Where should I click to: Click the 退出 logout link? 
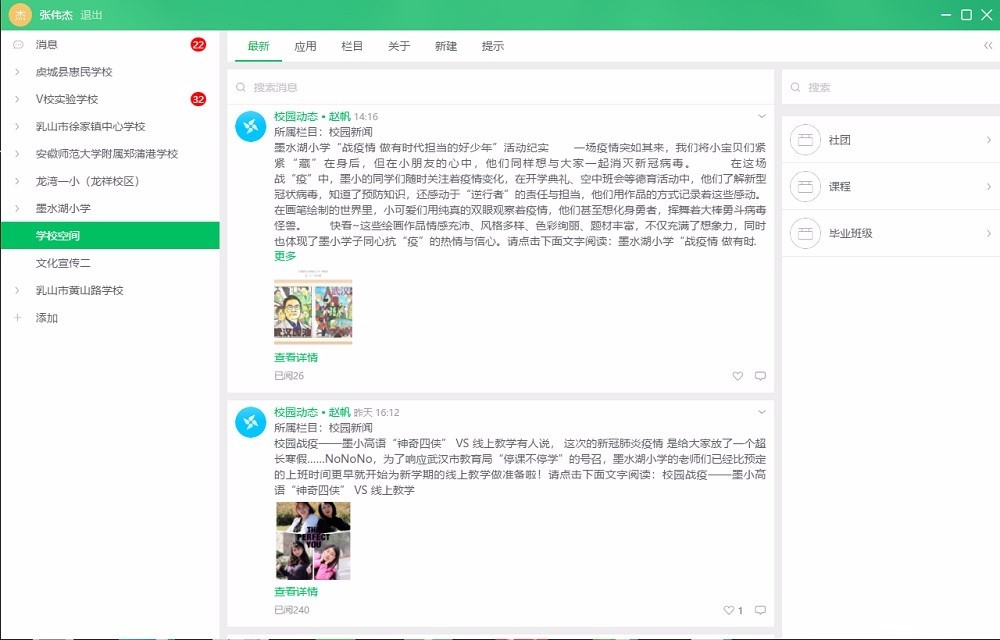tap(91, 15)
